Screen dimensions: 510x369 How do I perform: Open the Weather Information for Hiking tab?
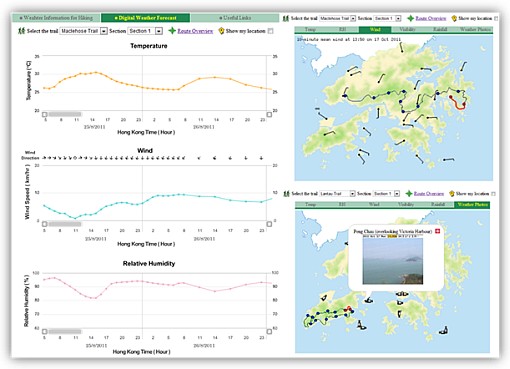(56, 18)
